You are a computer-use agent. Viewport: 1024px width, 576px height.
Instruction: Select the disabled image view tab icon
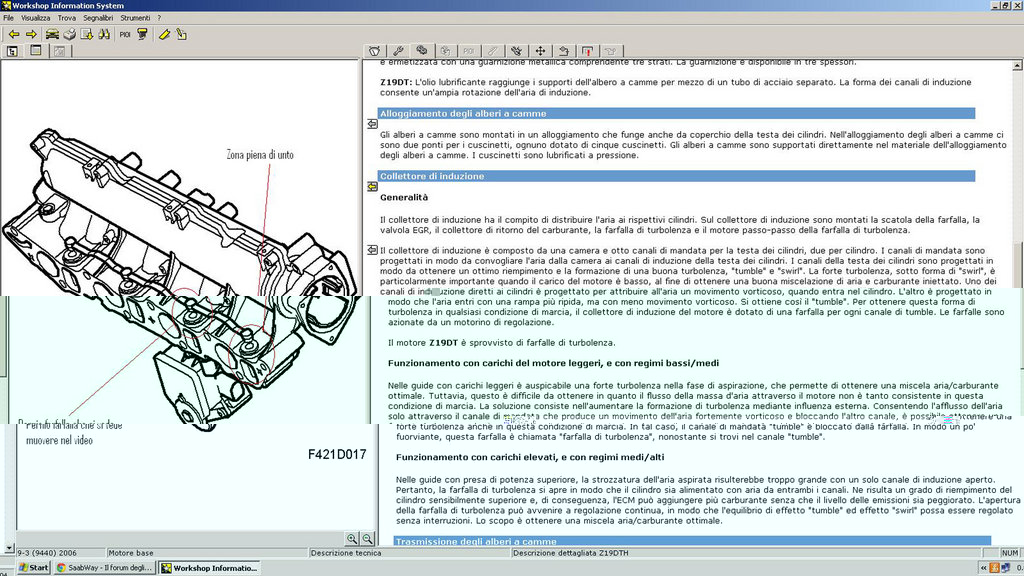point(59,50)
